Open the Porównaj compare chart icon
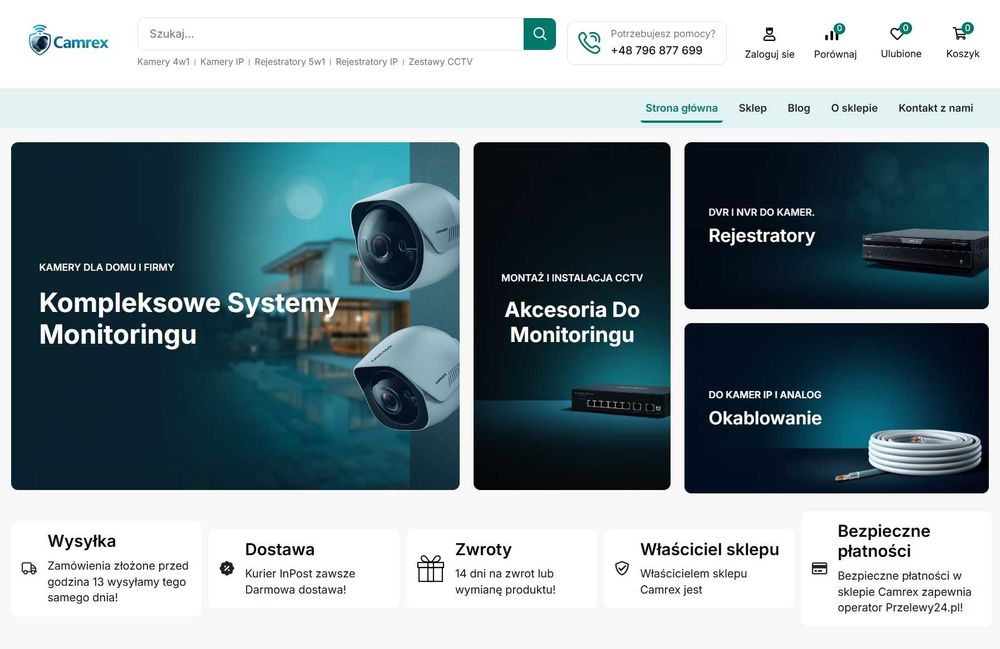Screen dimensions: 1000x649 (832, 34)
